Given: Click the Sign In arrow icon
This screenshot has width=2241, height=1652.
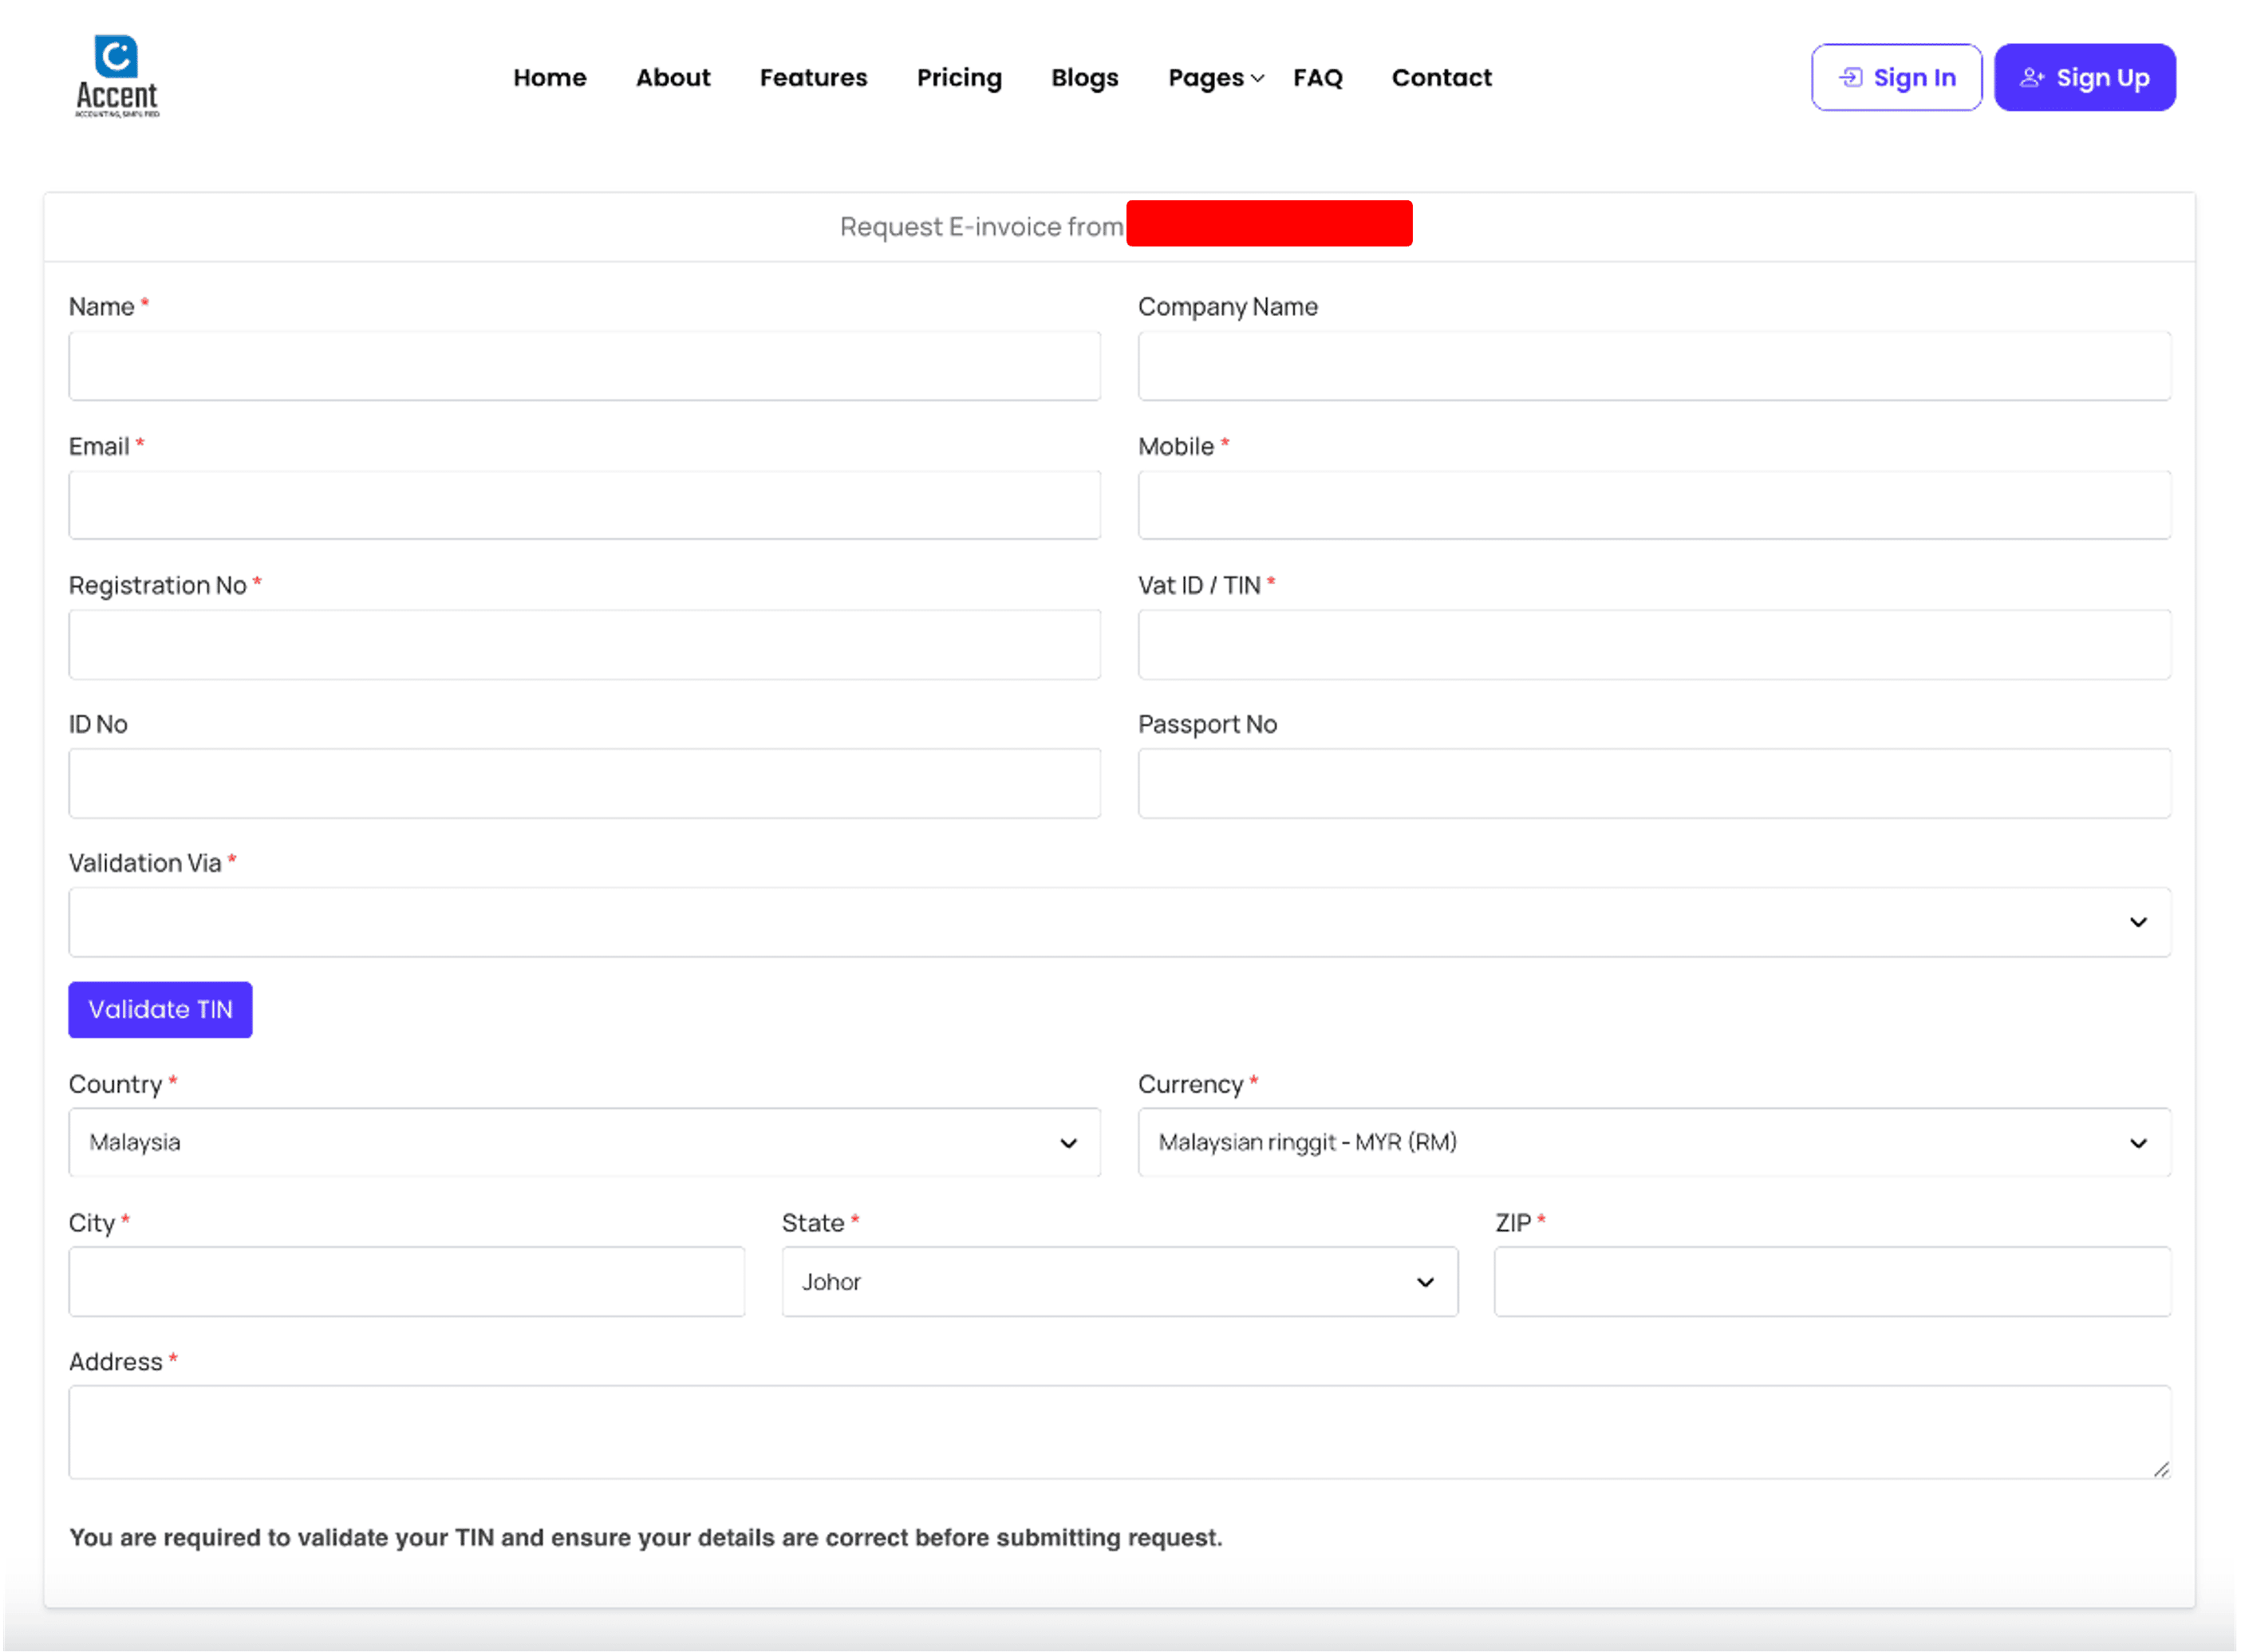Looking at the screenshot, I should click(x=1850, y=78).
